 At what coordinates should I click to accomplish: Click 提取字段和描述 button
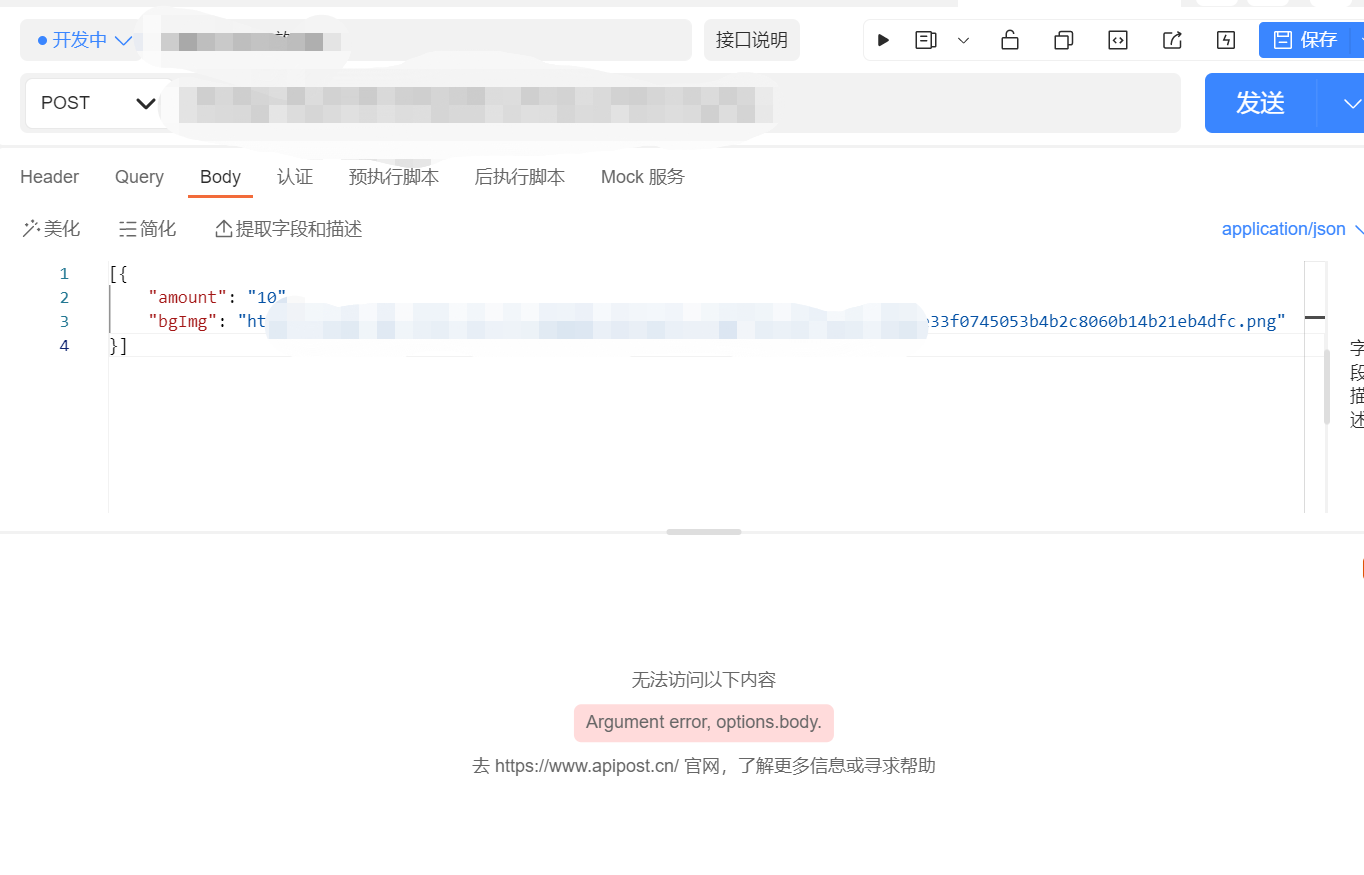coord(289,229)
